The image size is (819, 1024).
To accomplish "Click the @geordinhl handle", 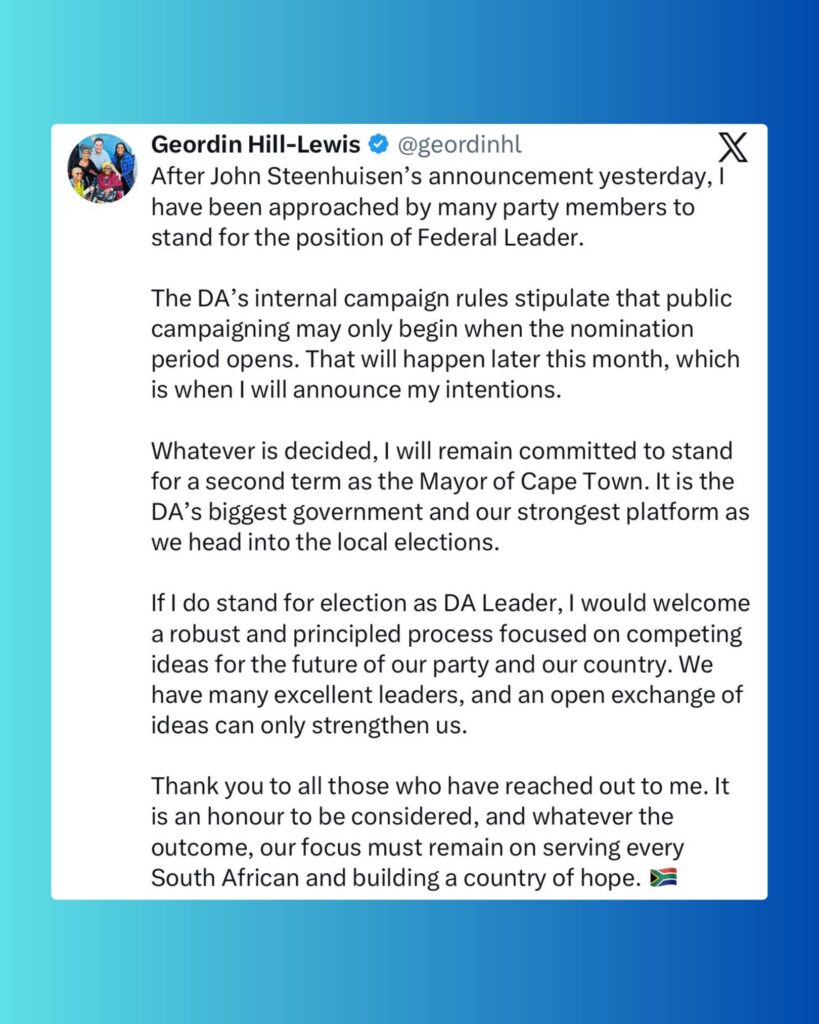I will coord(460,145).
